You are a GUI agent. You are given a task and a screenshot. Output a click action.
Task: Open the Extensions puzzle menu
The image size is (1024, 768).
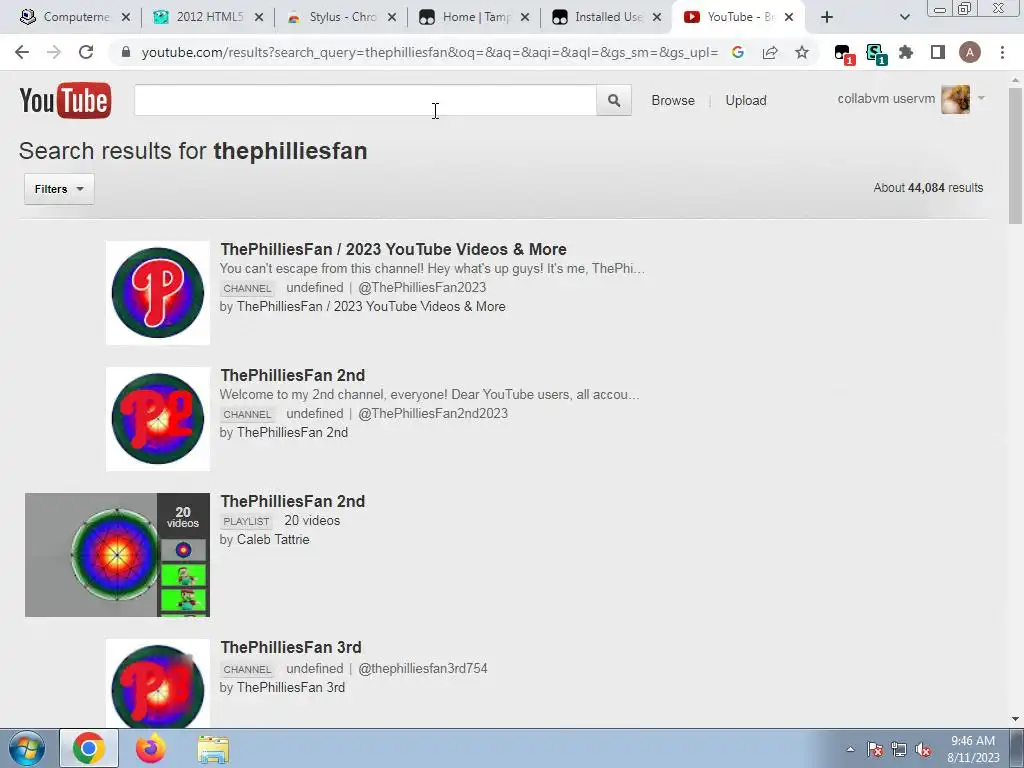coord(906,52)
